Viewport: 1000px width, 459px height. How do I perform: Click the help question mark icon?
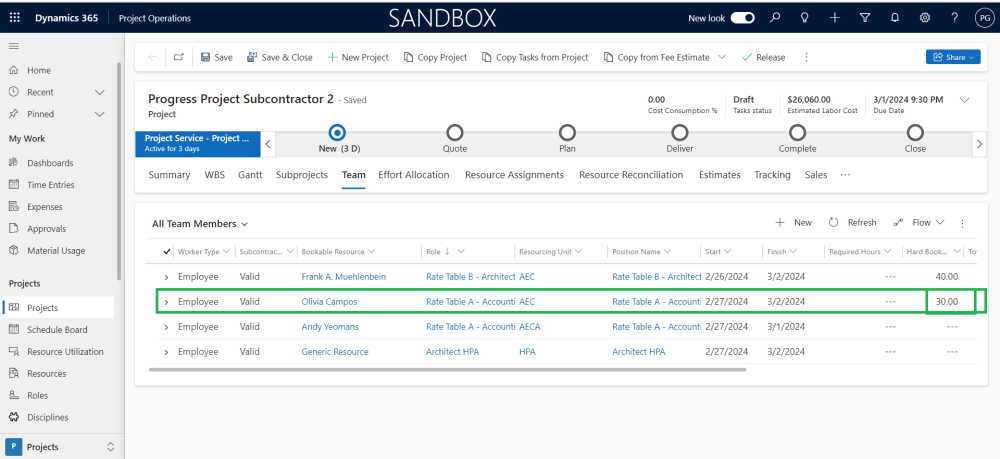pyautogui.click(x=955, y=18)
